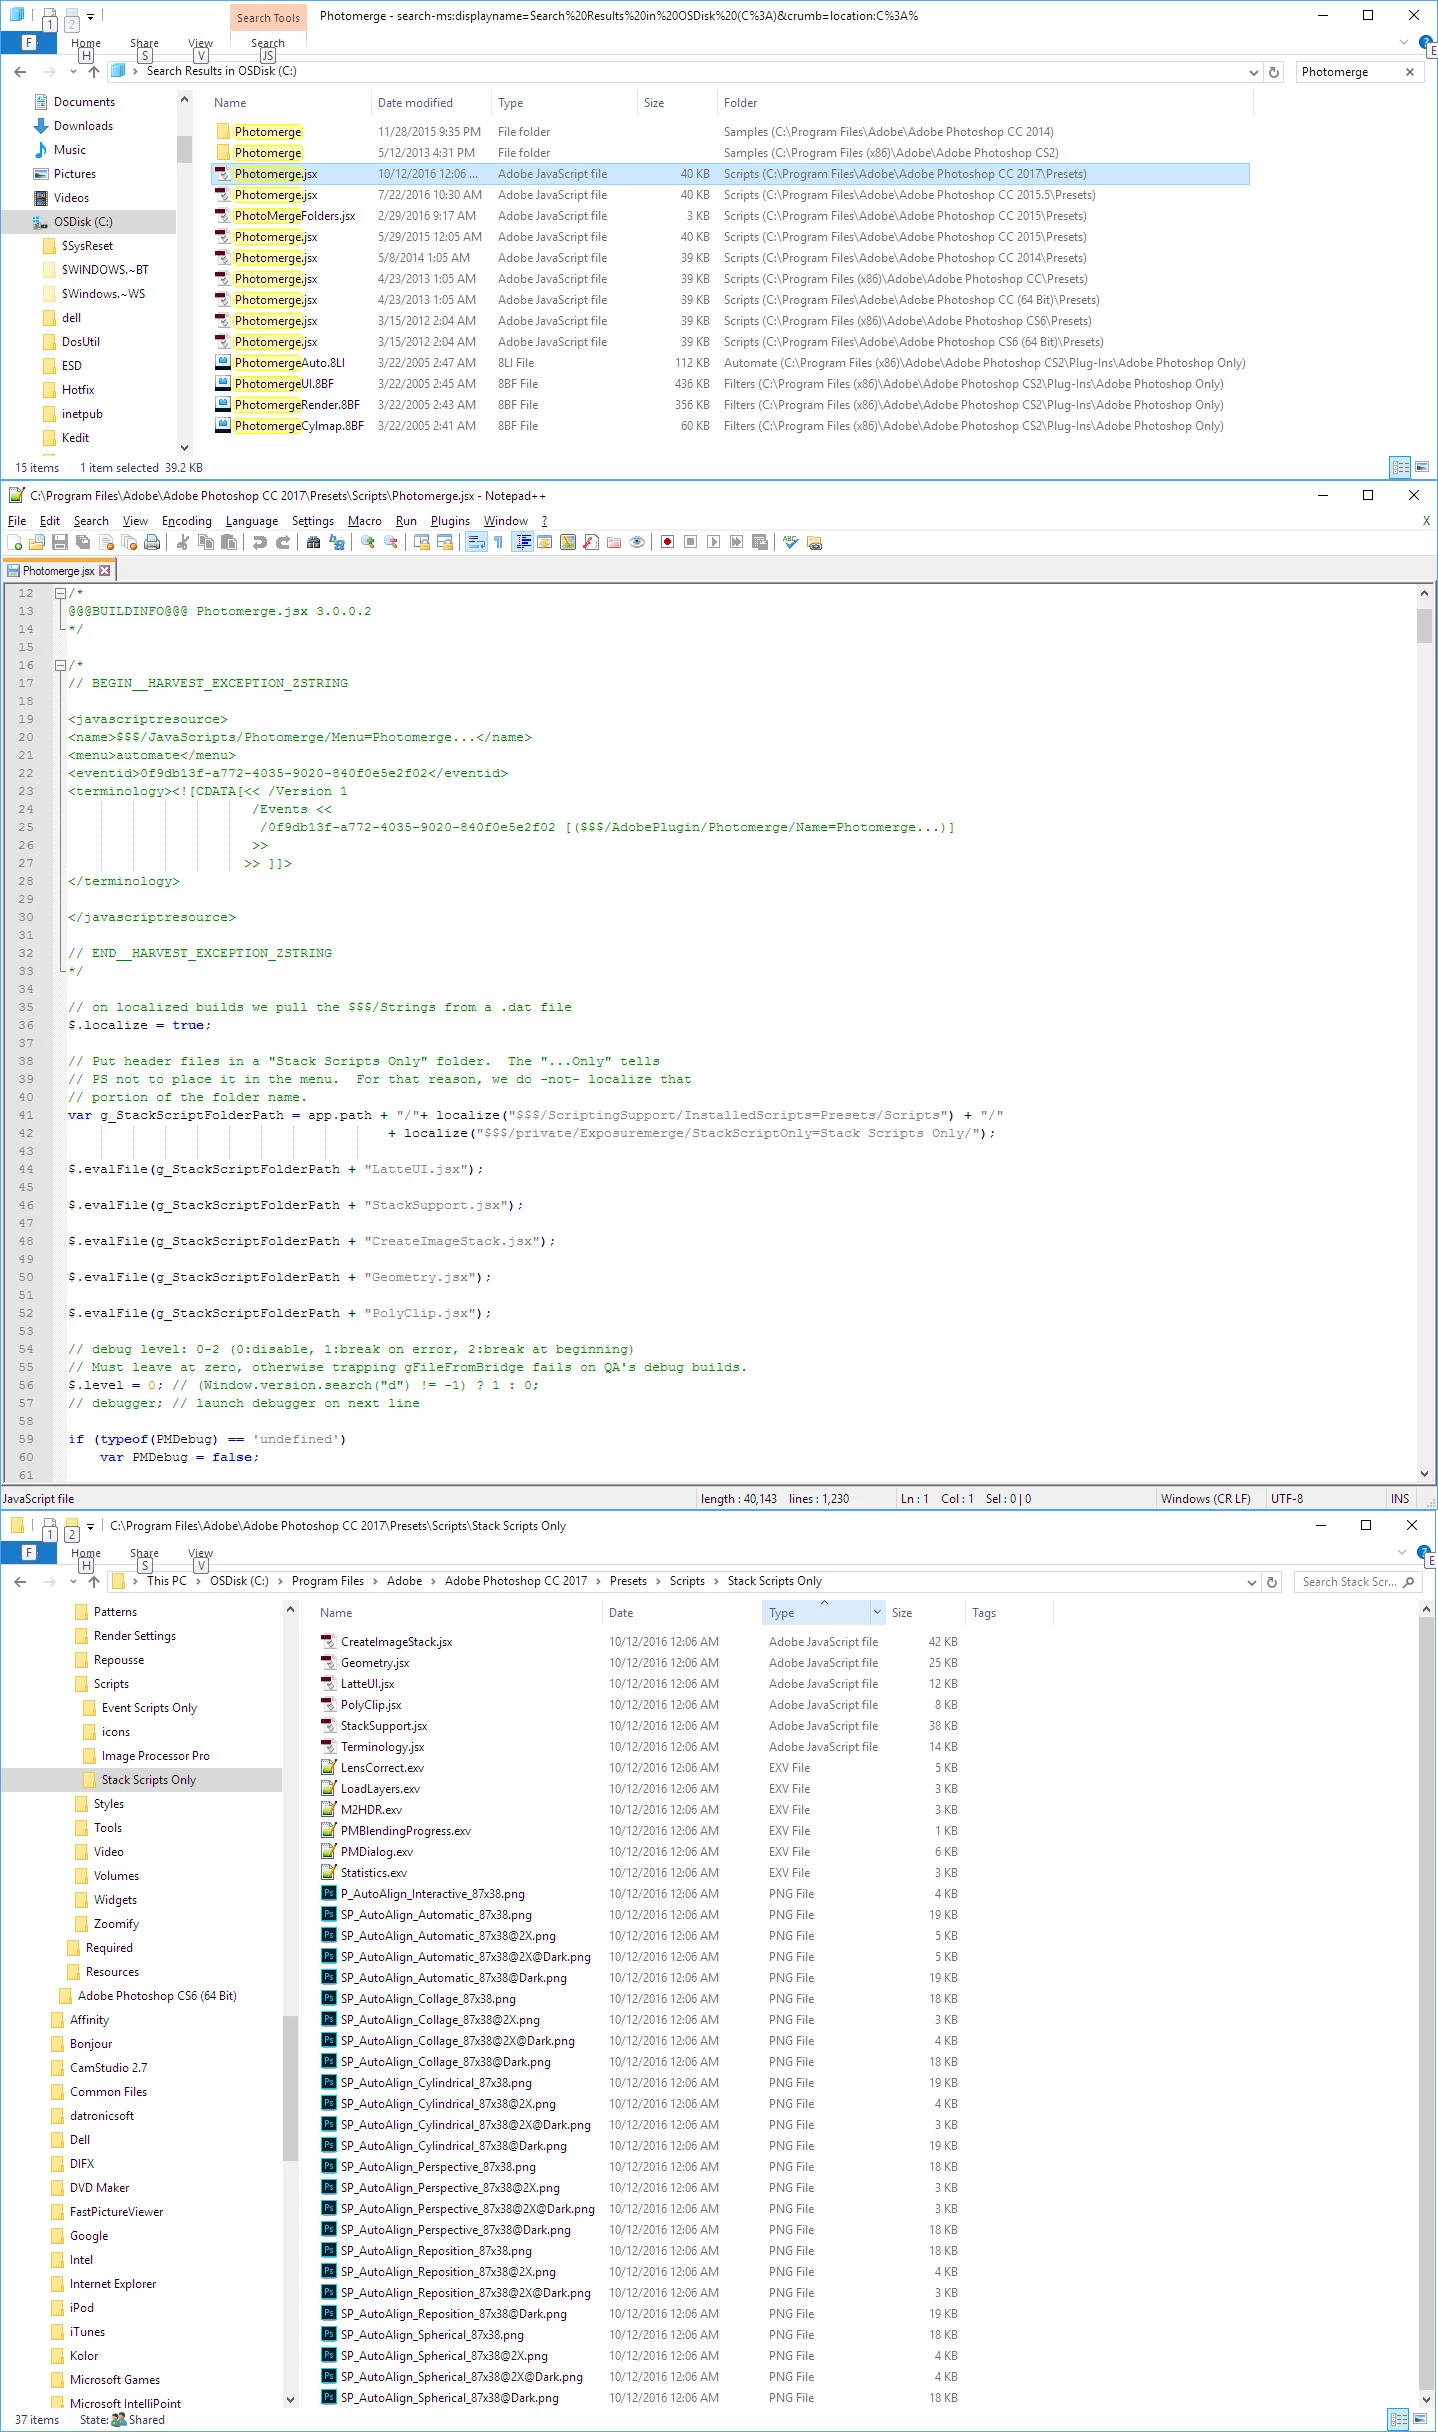Sort results by Date modified column
This screenshot has width=1438, height=2432.
(x=415, y=103)
